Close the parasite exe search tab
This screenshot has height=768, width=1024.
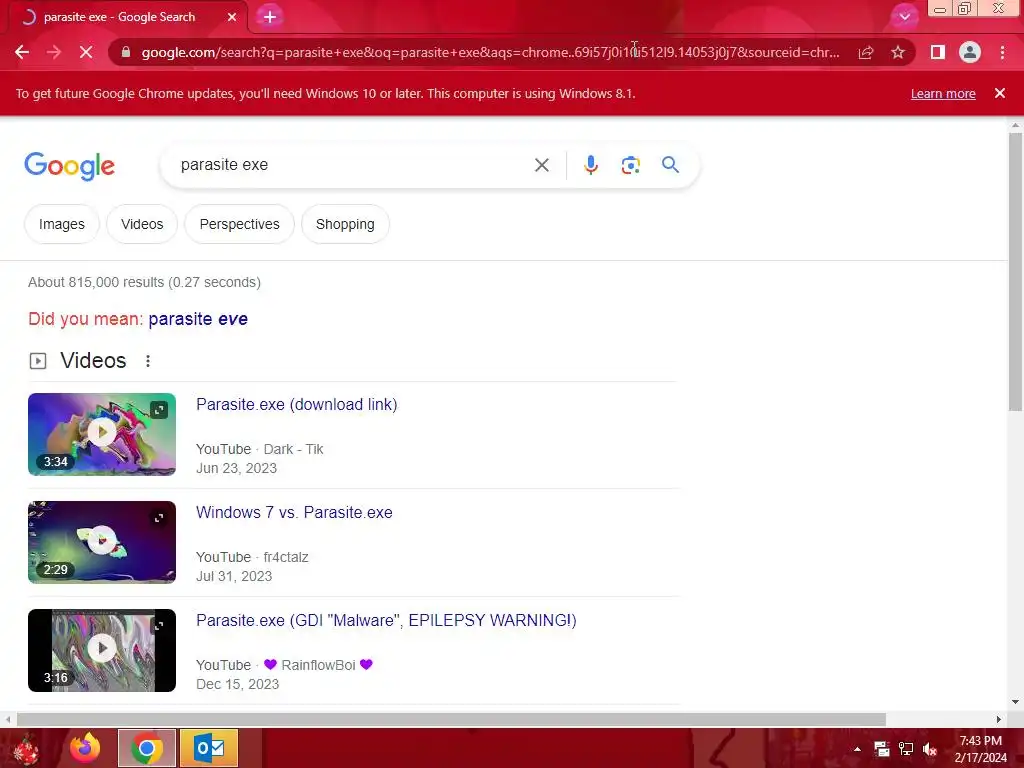click(x=232, y=17)
